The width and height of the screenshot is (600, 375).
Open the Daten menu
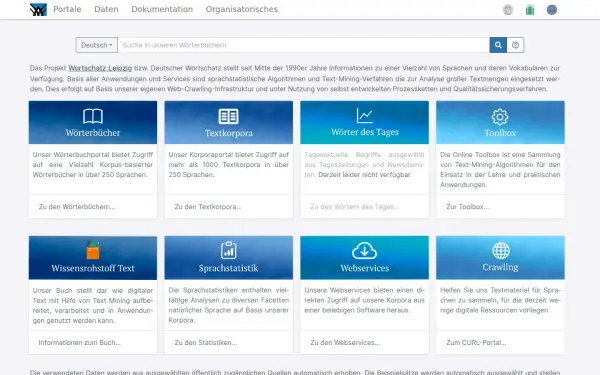point(106,9)
